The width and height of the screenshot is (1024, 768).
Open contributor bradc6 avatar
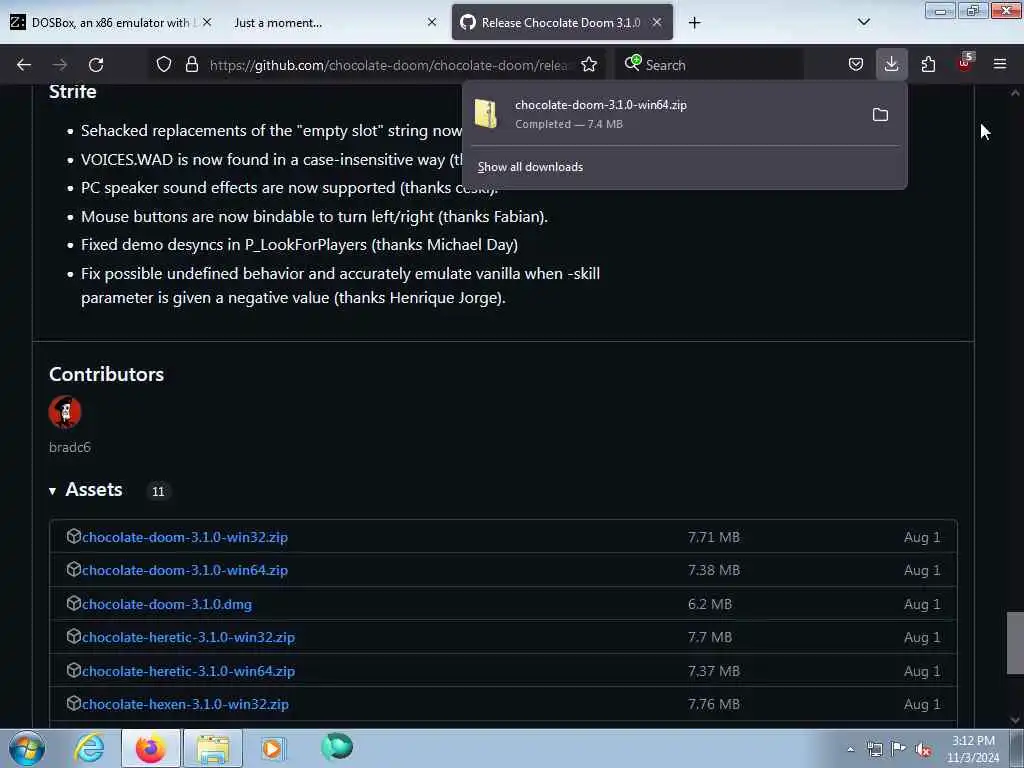click(65, 411)
